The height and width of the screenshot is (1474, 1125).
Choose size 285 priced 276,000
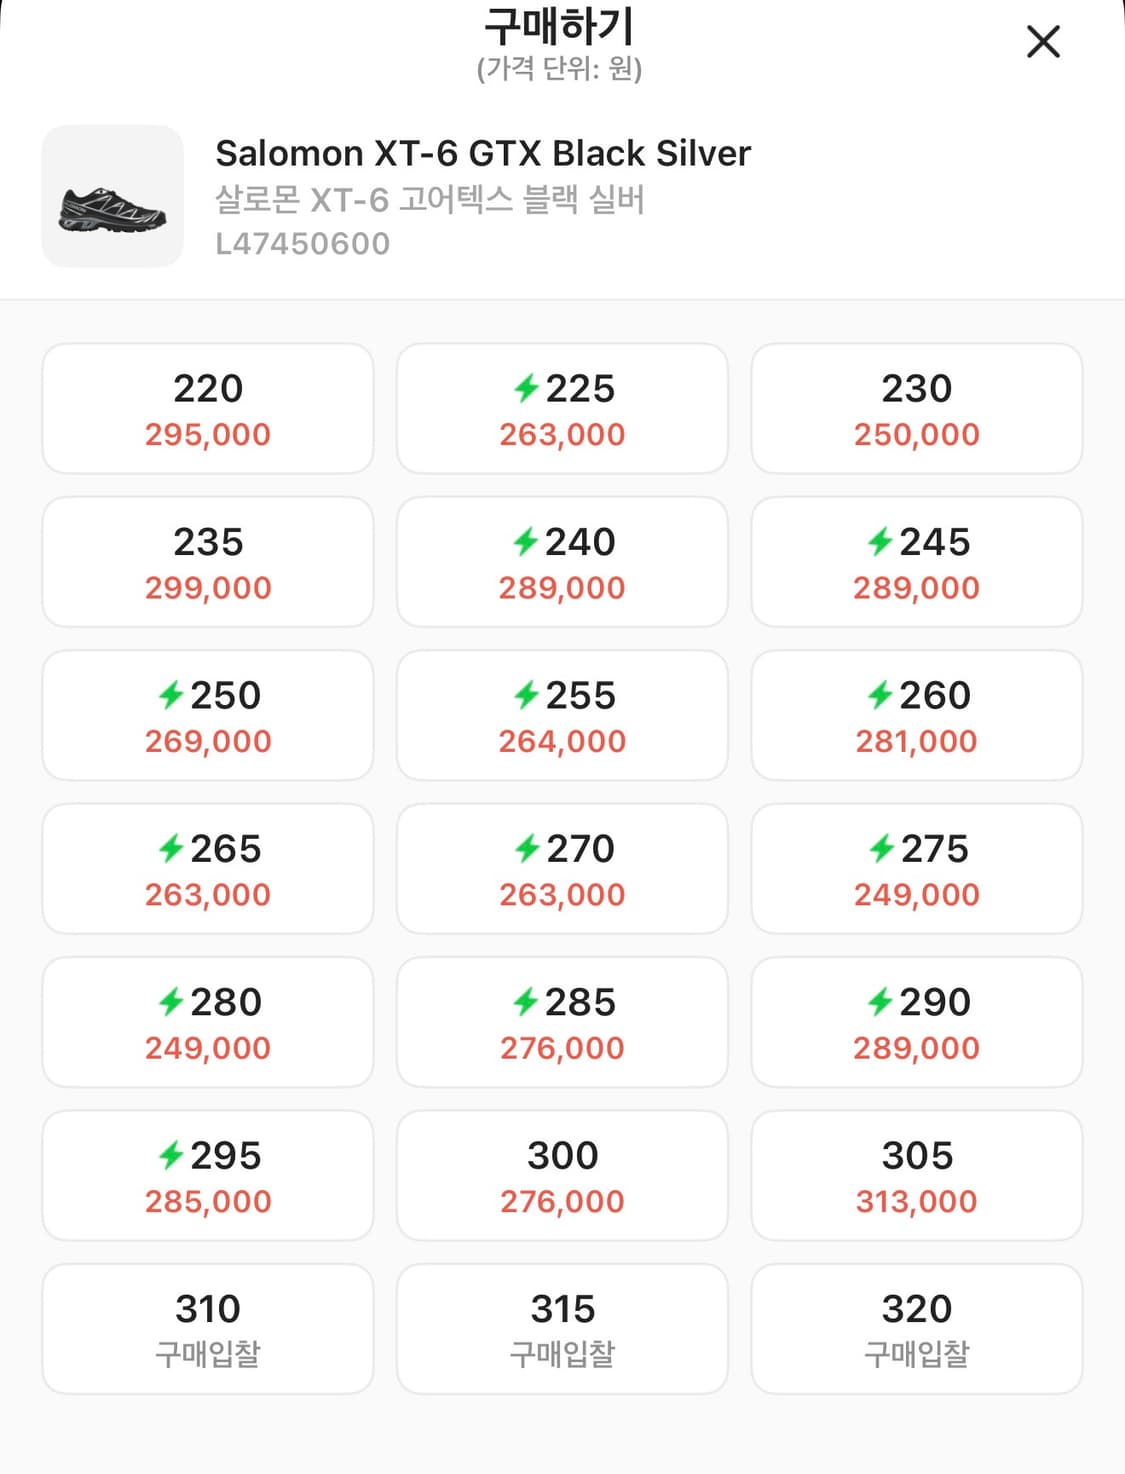(562, 1022)
